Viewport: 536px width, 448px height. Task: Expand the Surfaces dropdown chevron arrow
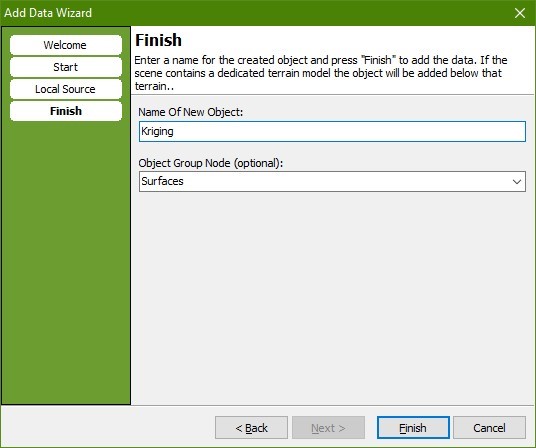(x=517, y=181)
